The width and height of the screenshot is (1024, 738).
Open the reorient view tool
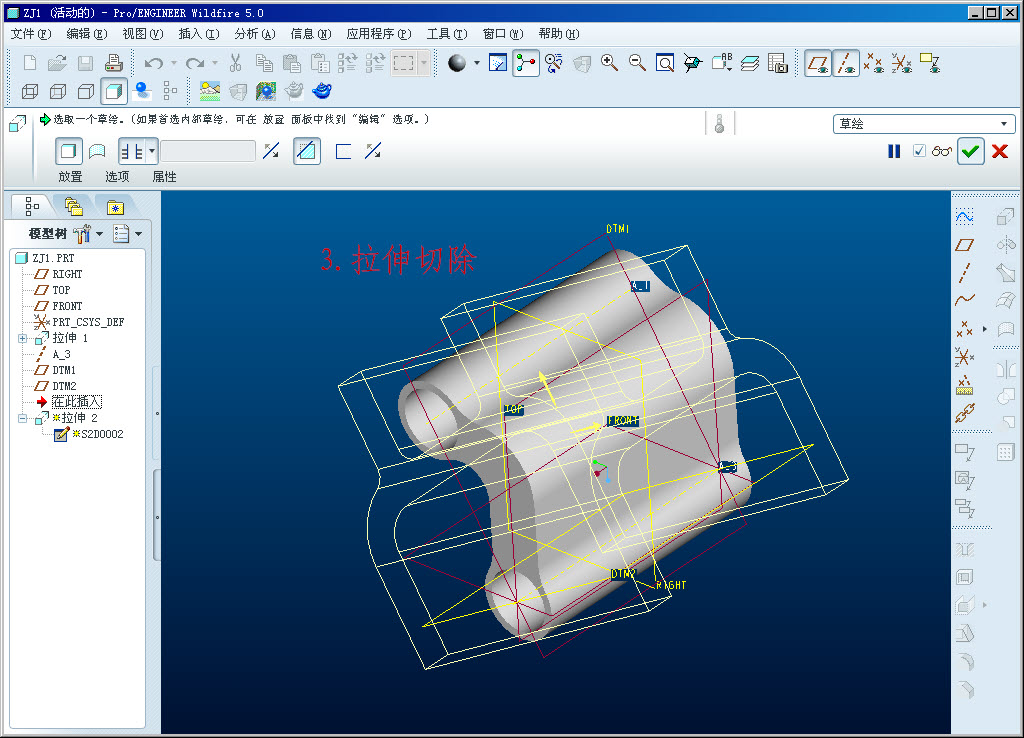pos(693,63)
